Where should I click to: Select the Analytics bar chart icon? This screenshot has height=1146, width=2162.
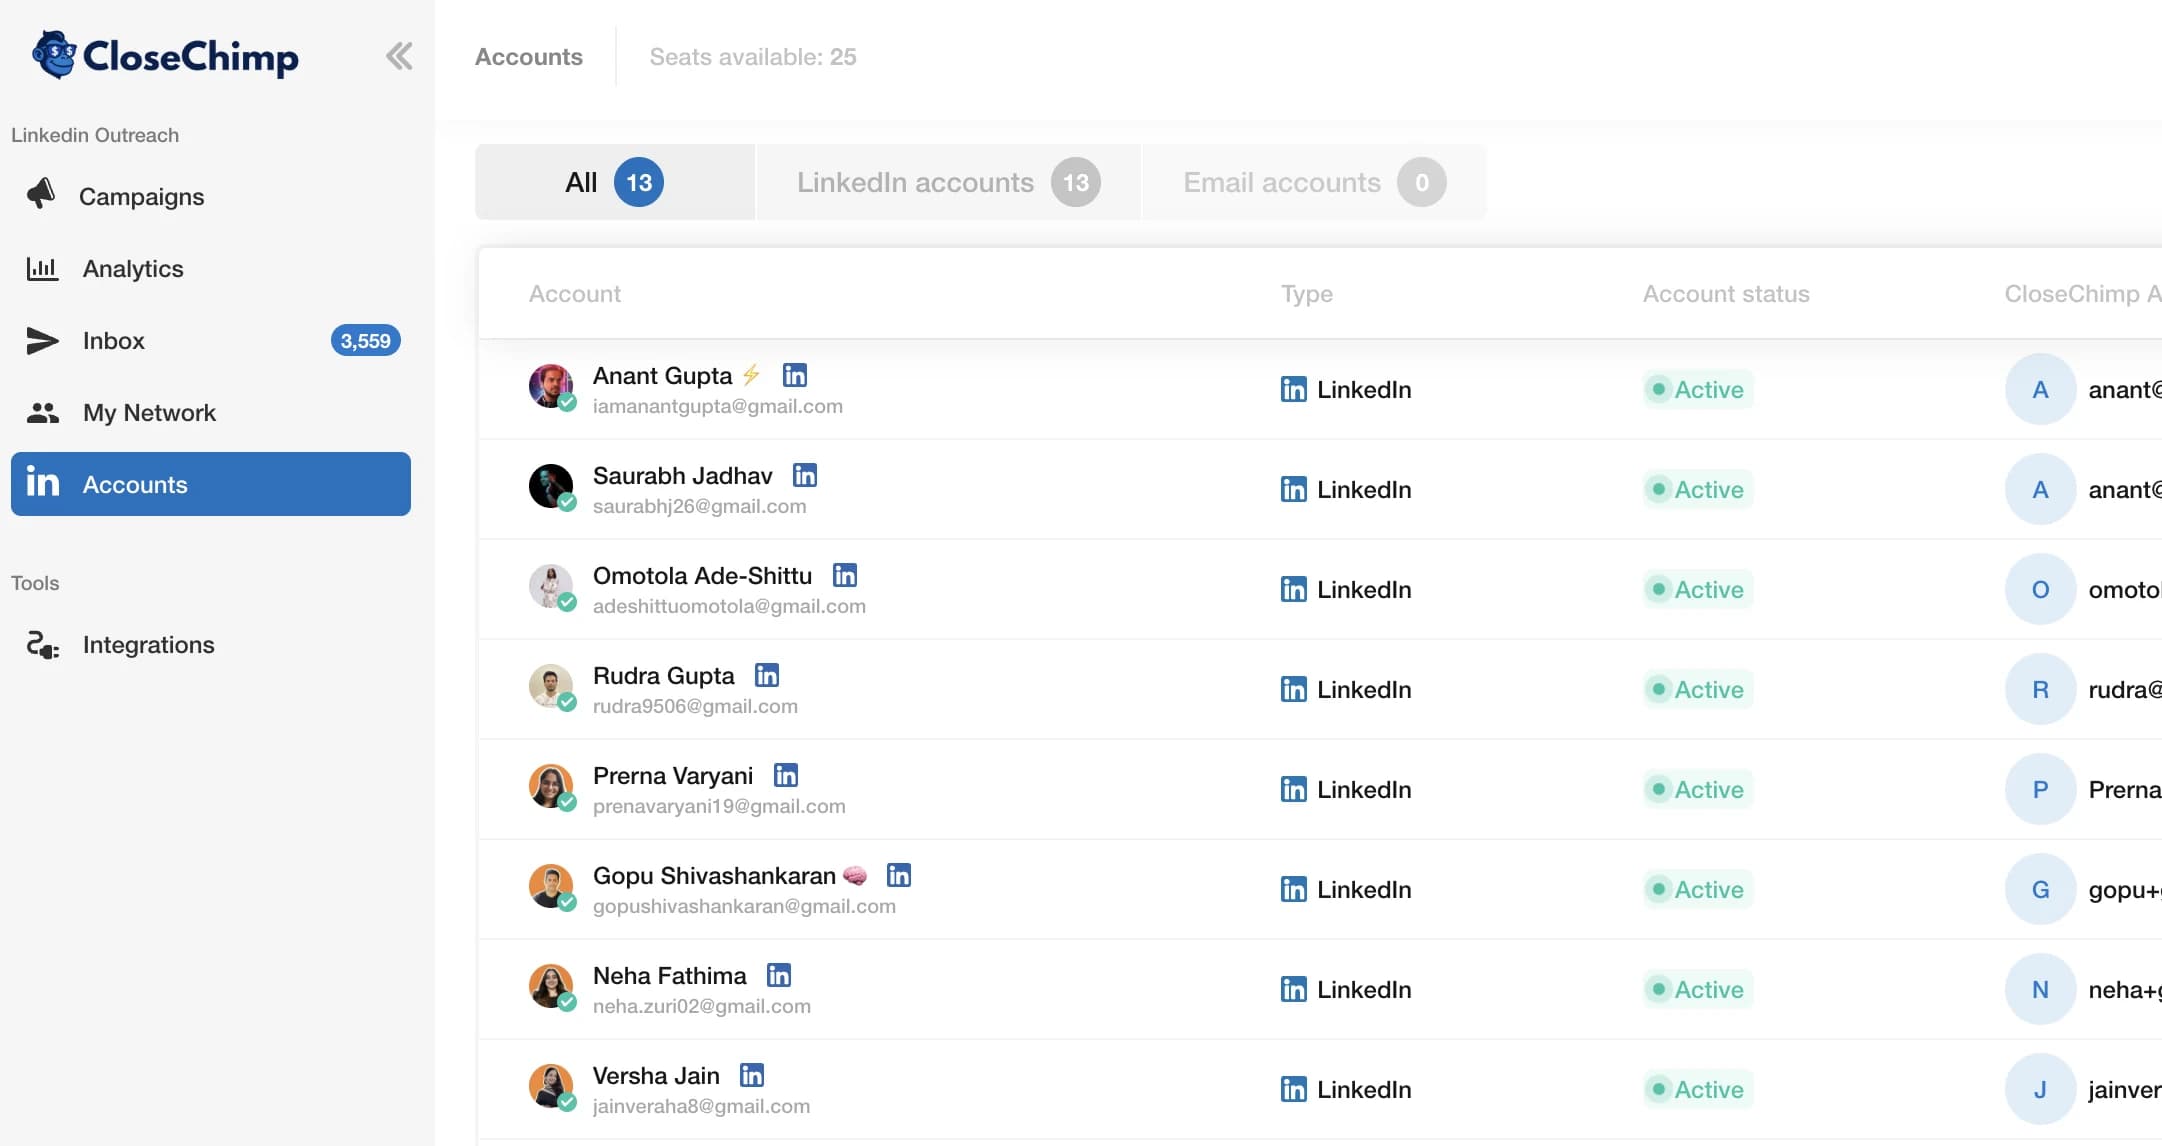41,268
